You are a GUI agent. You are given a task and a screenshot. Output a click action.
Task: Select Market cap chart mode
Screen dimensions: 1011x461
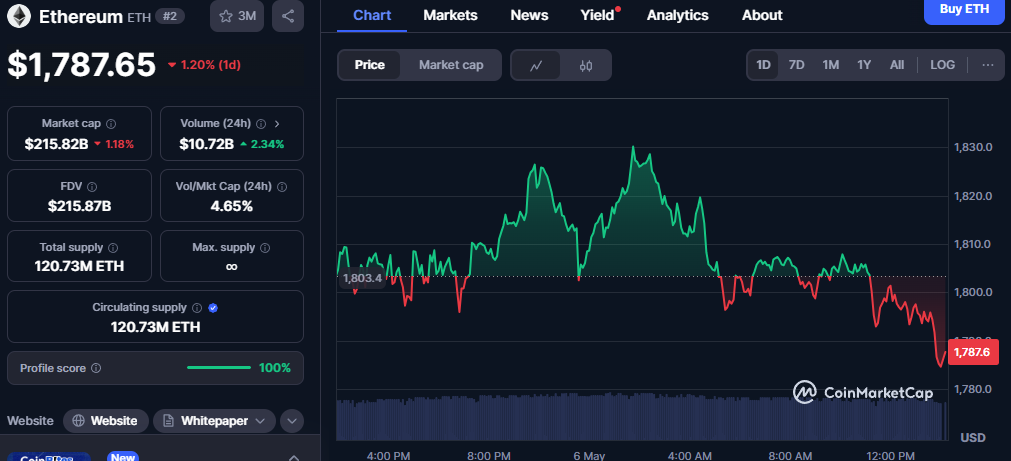pyautogui.click(x=451, y=65)
